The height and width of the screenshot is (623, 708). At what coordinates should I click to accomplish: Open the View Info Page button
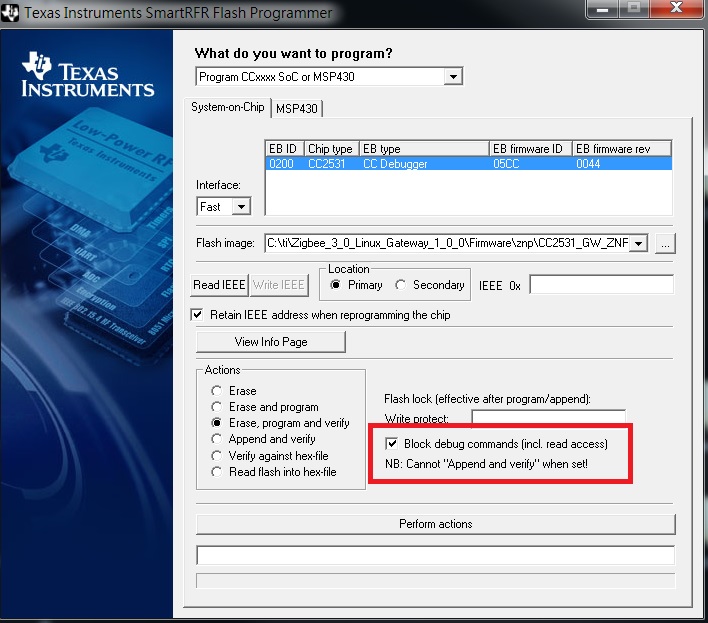click(270, 342)
